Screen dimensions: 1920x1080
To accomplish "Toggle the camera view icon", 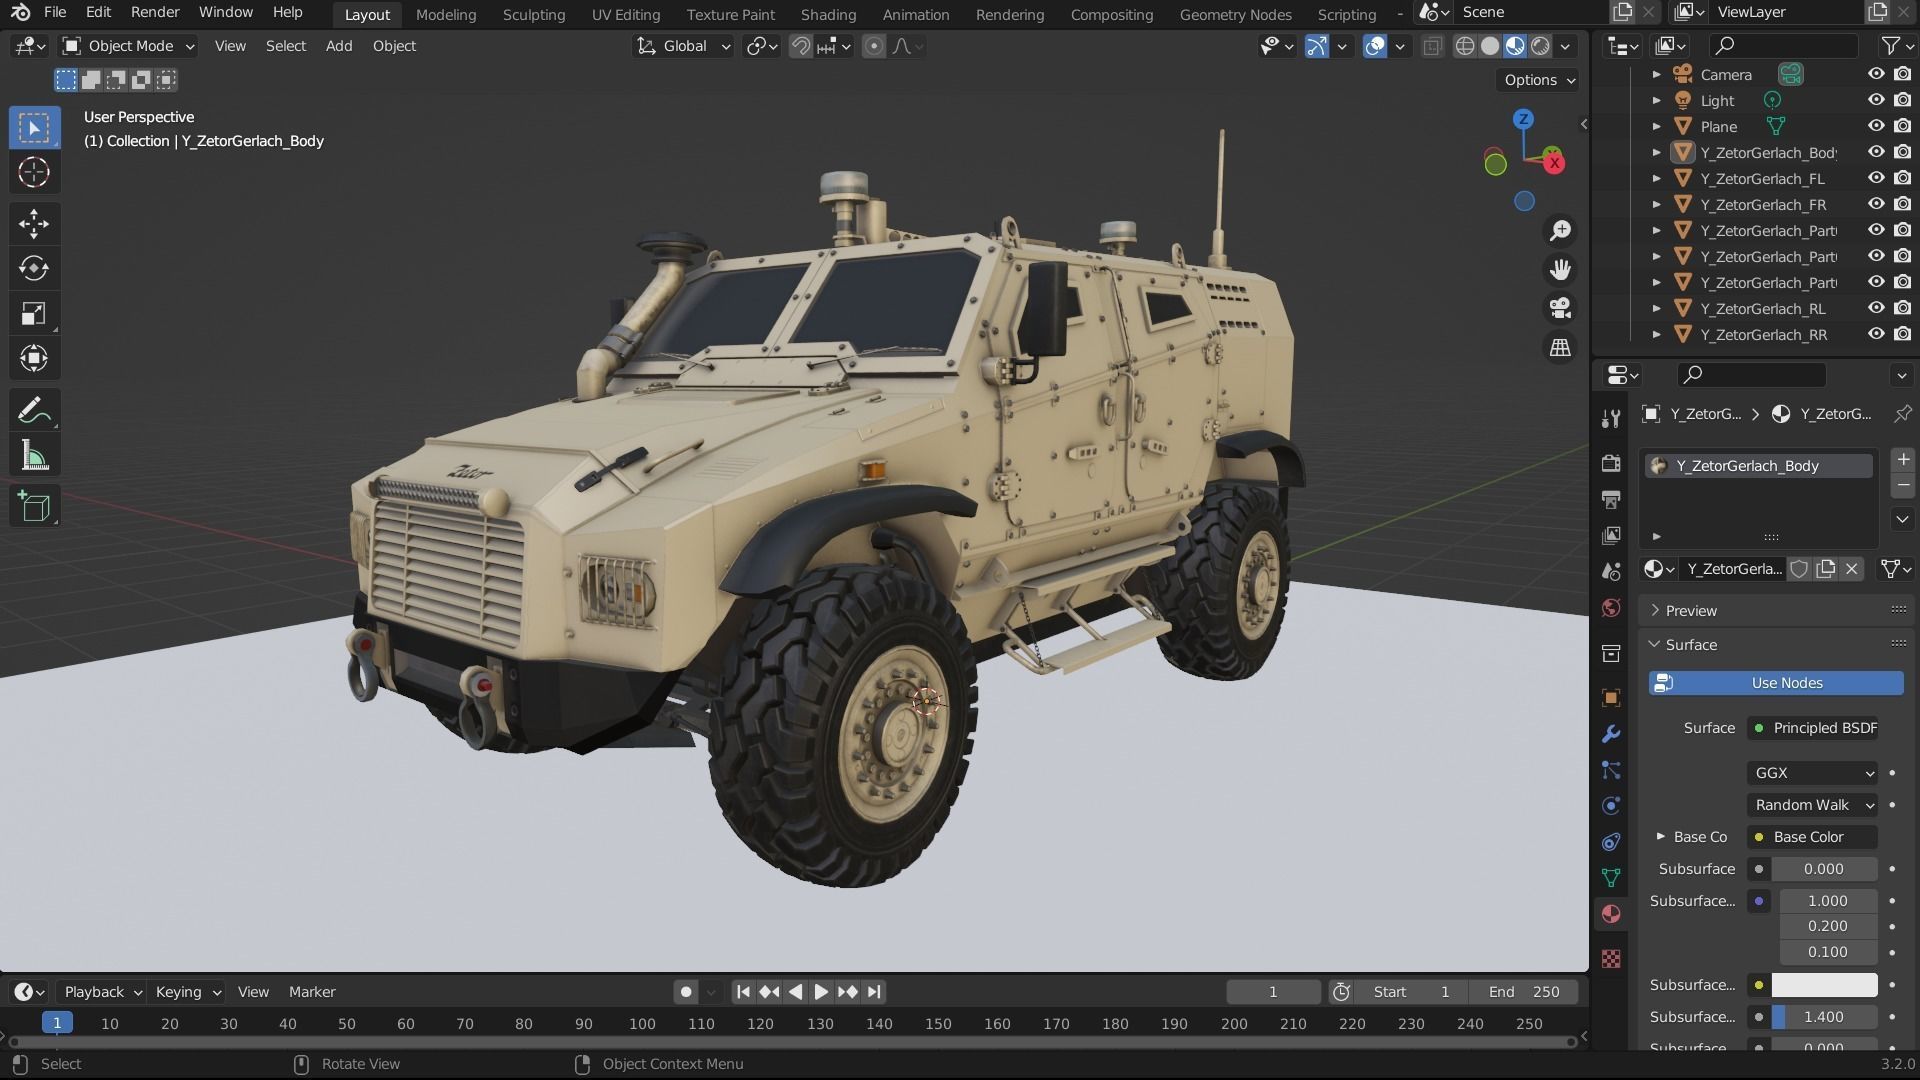I will [x=1560, y=308].
